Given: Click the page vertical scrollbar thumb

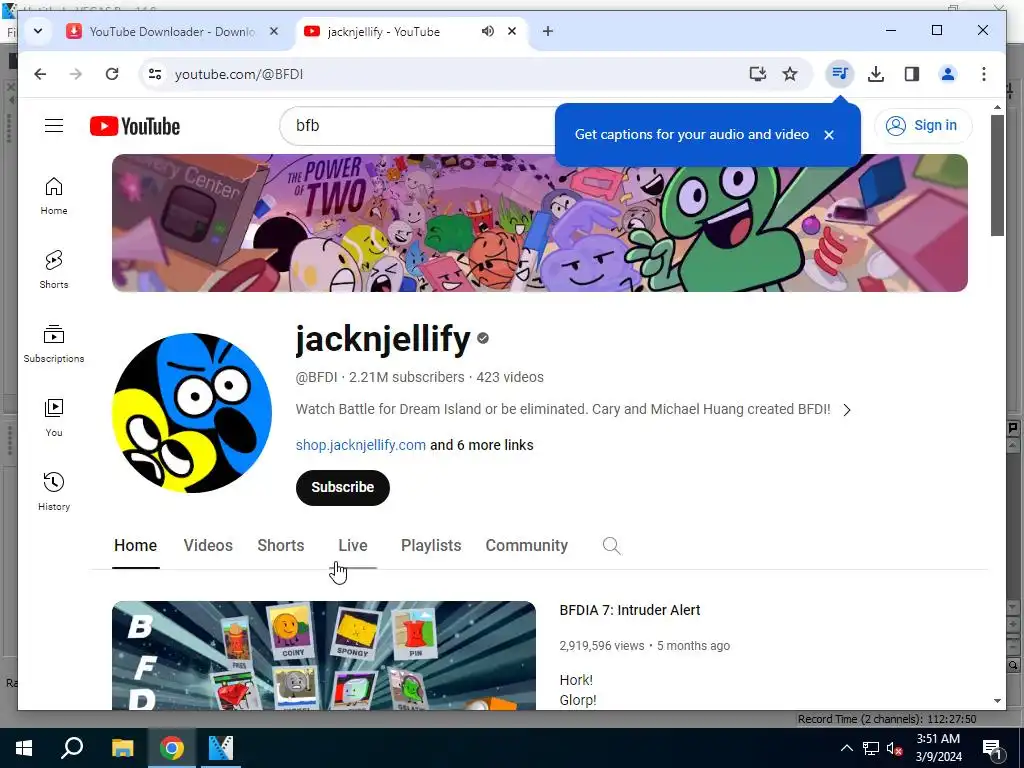Looking at the screenshot, I should 997,175.
